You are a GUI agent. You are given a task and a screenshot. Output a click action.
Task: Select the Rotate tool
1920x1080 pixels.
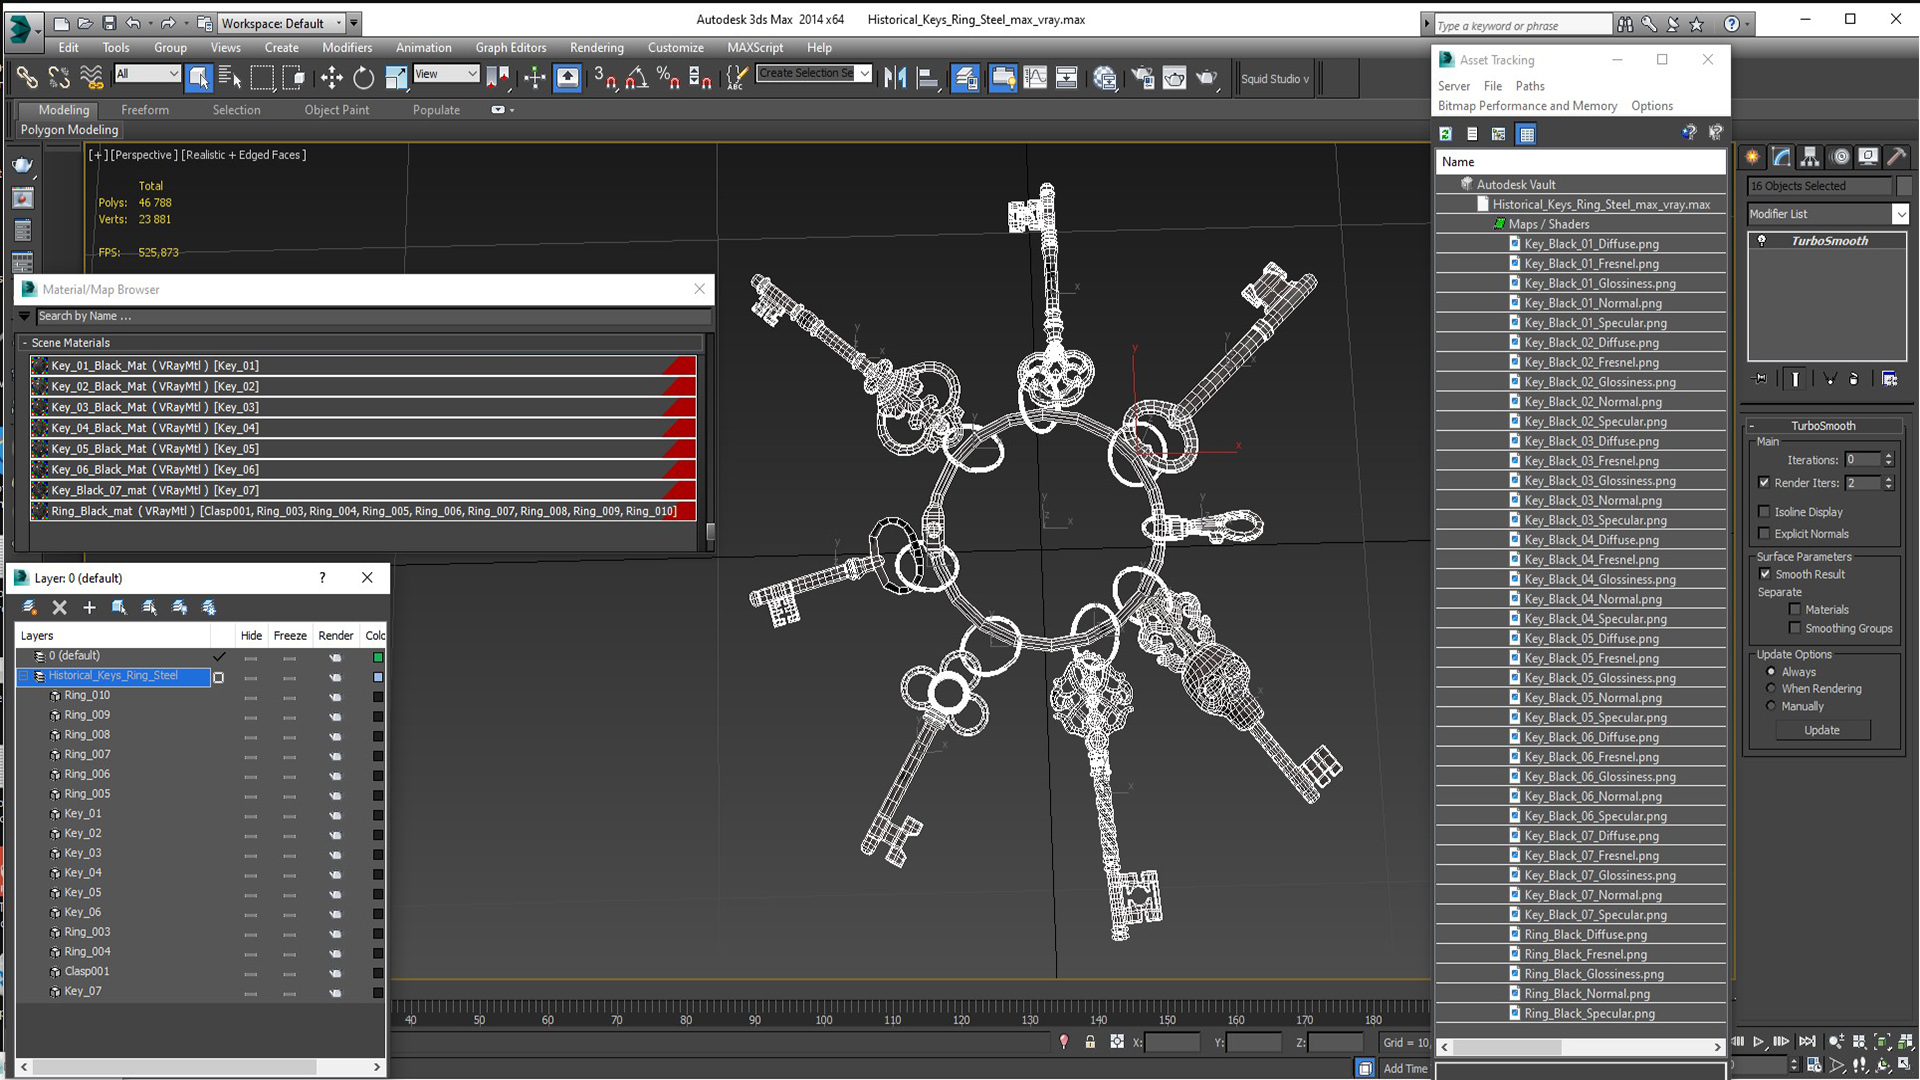coord(363,78)
